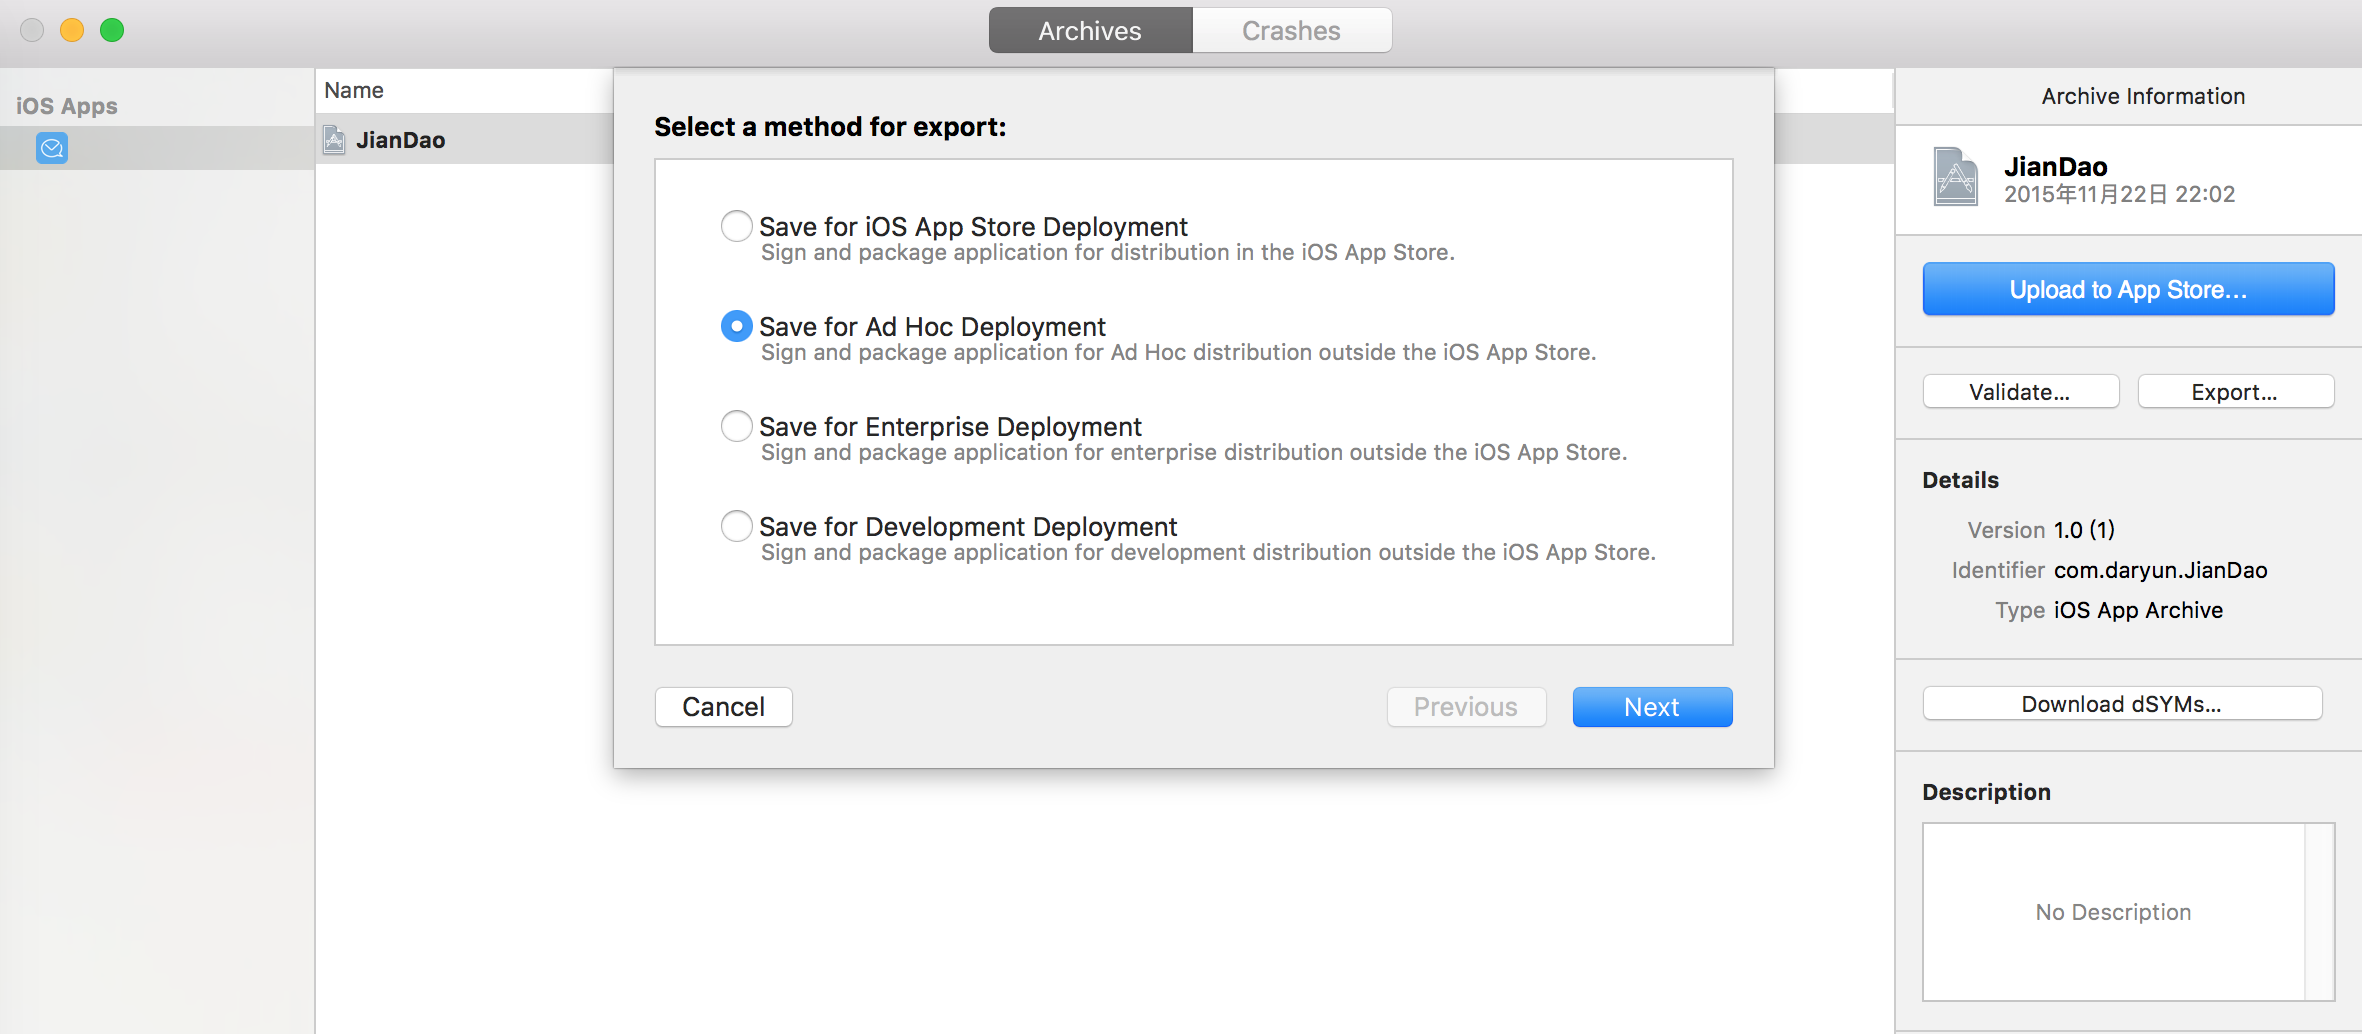Click the Export button in sidebar
This screenshot has width=2362, height=1034.
(2235, 392)
